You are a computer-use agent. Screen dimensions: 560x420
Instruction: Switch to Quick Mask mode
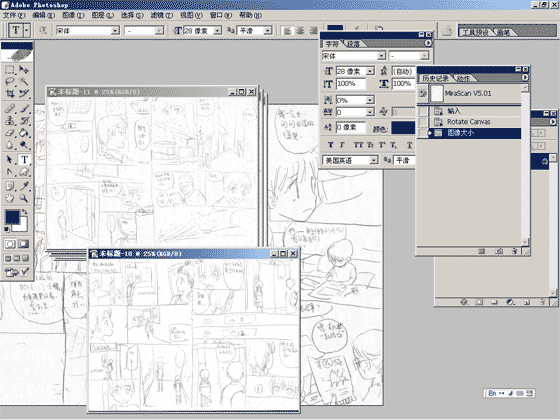(24, 244)
